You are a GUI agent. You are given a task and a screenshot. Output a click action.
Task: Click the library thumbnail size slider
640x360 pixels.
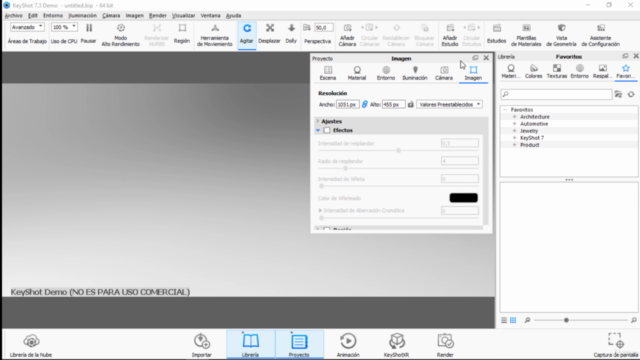point(580,320)
